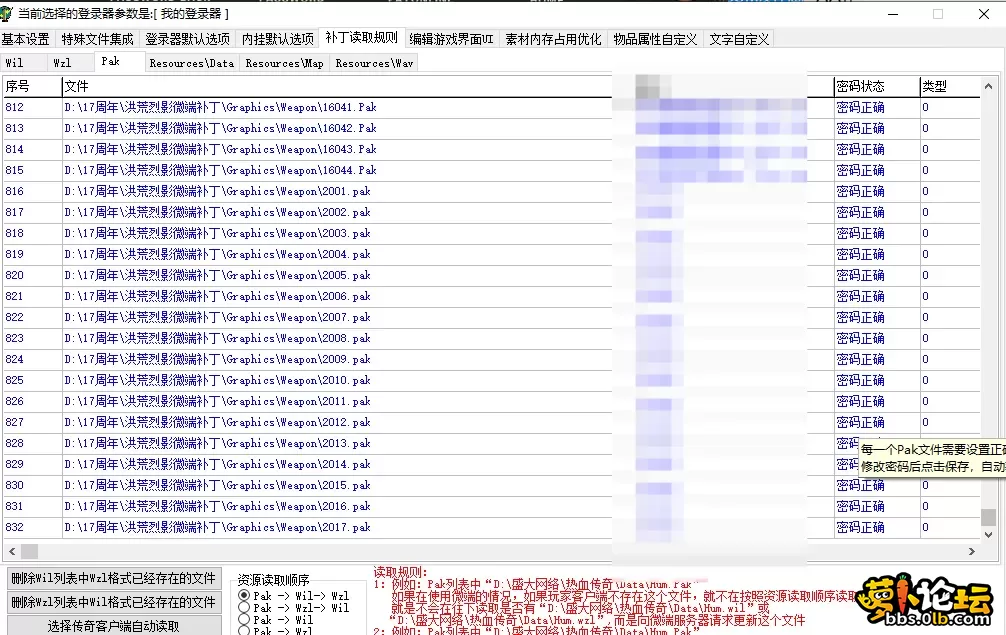Select row 825 file Weapon\2010.pak
The height and width of the screenshot is (635, 1006).
[x=217, y=380]
